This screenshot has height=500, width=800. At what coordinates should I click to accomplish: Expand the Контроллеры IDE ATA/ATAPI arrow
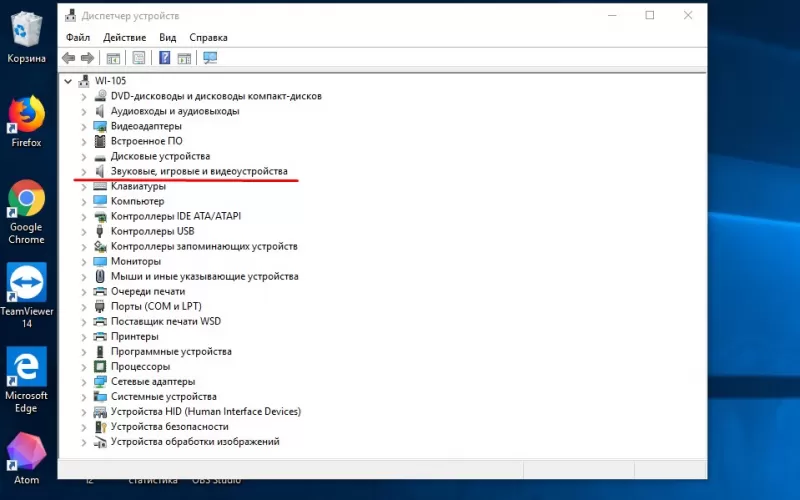click(x=84, y=217)
